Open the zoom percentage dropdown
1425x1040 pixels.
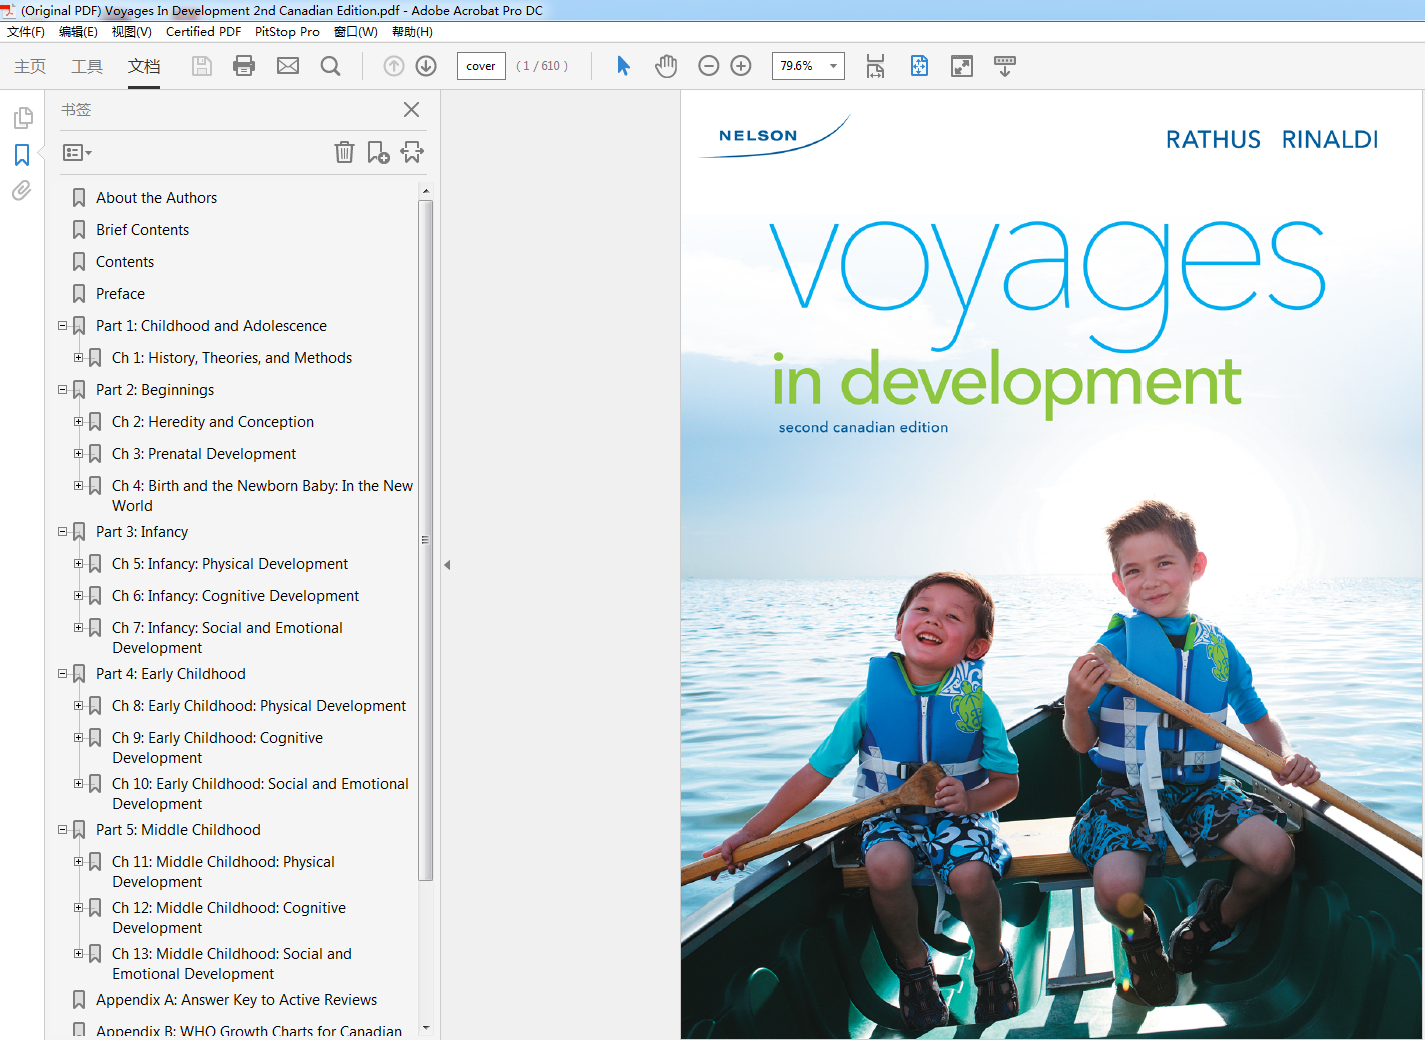833,66
